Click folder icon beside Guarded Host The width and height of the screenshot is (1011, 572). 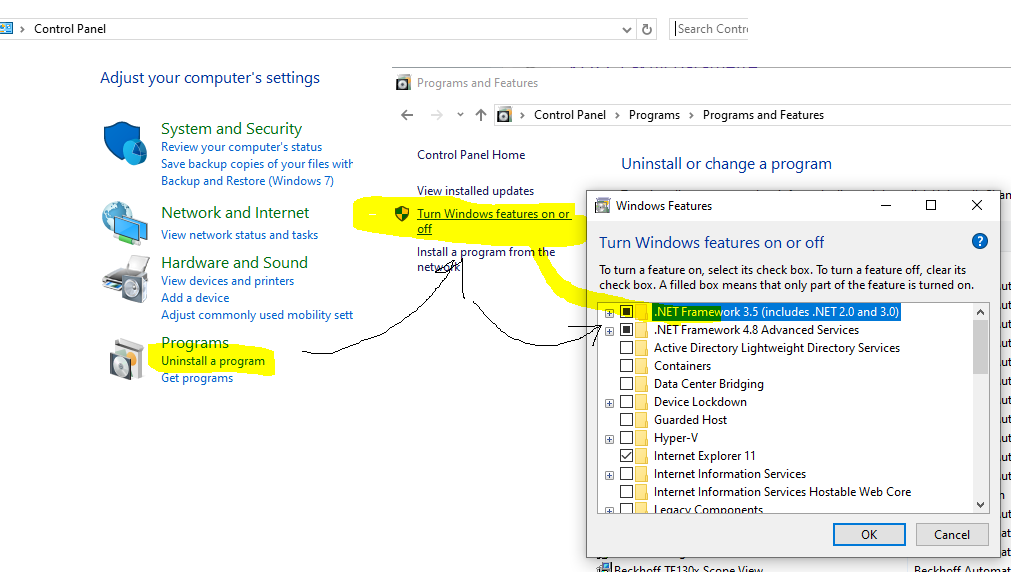(x=641, y=420)
